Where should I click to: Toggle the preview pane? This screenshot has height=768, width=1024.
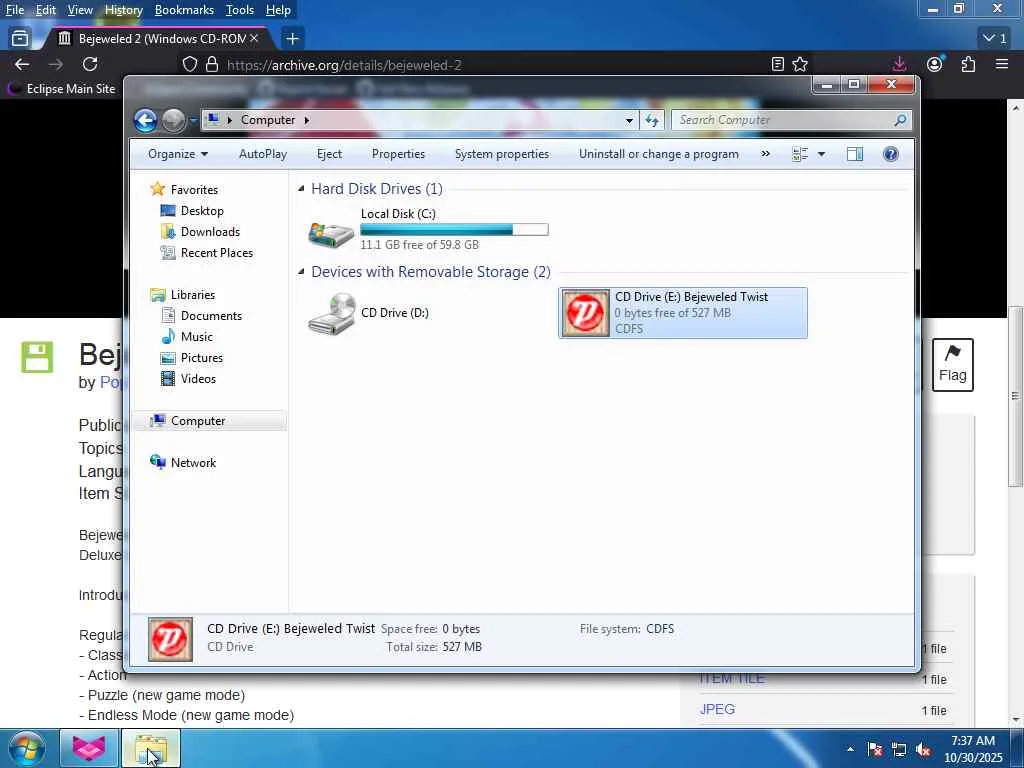click(855, 154)
